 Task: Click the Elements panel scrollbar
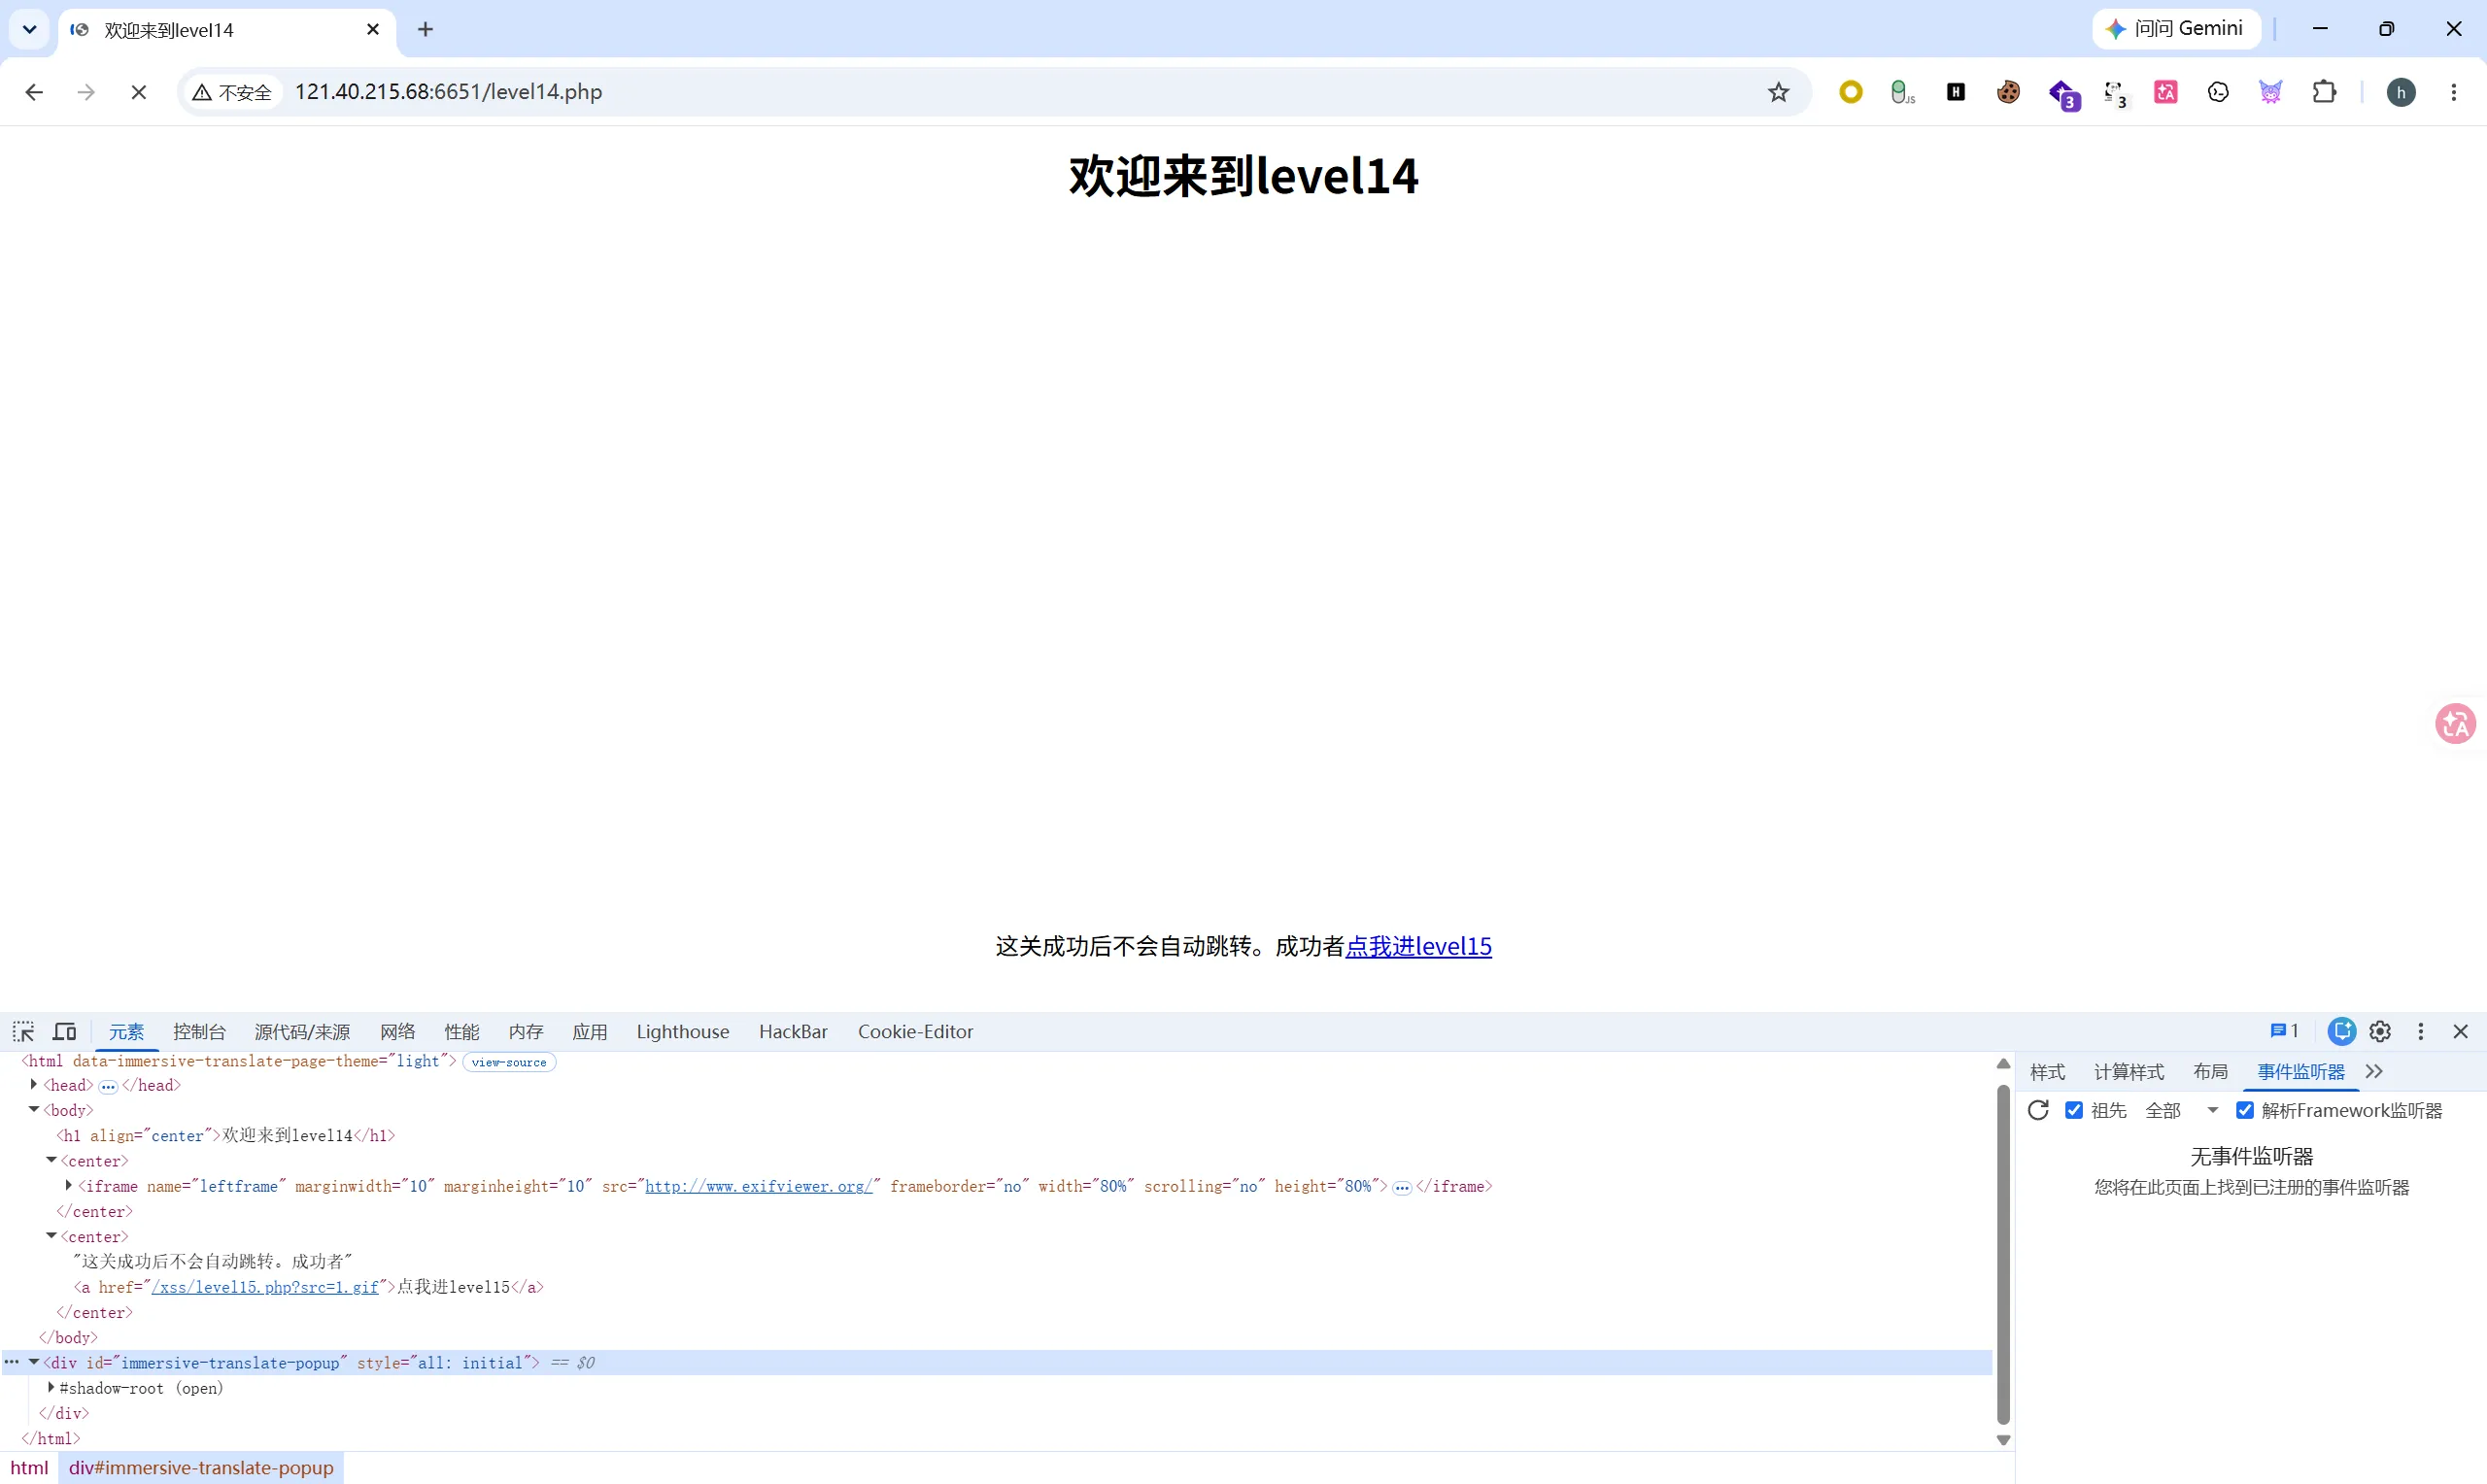point(2003,1254)
